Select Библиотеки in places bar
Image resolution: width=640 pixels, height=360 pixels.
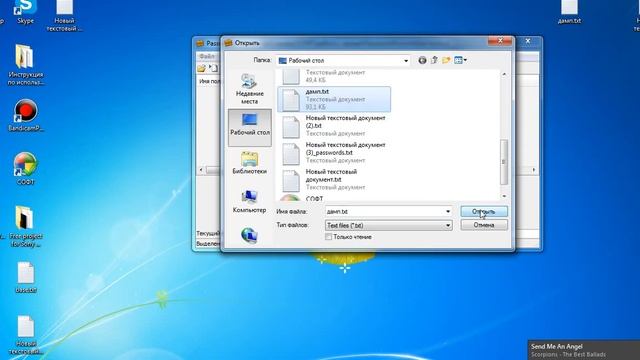point(249,163)
